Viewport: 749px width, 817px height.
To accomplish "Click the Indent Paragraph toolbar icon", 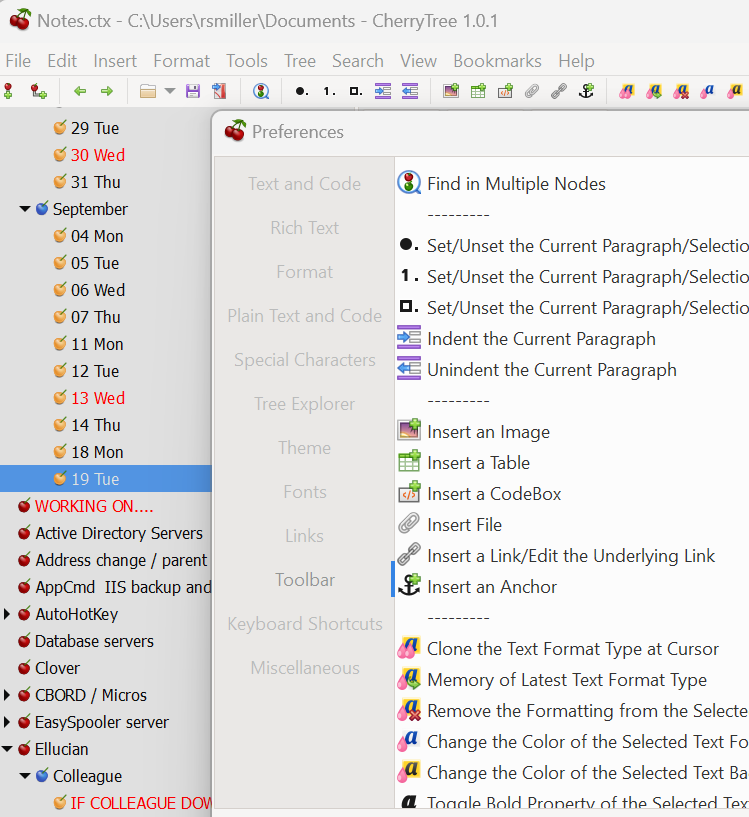I will click(383, 91).
